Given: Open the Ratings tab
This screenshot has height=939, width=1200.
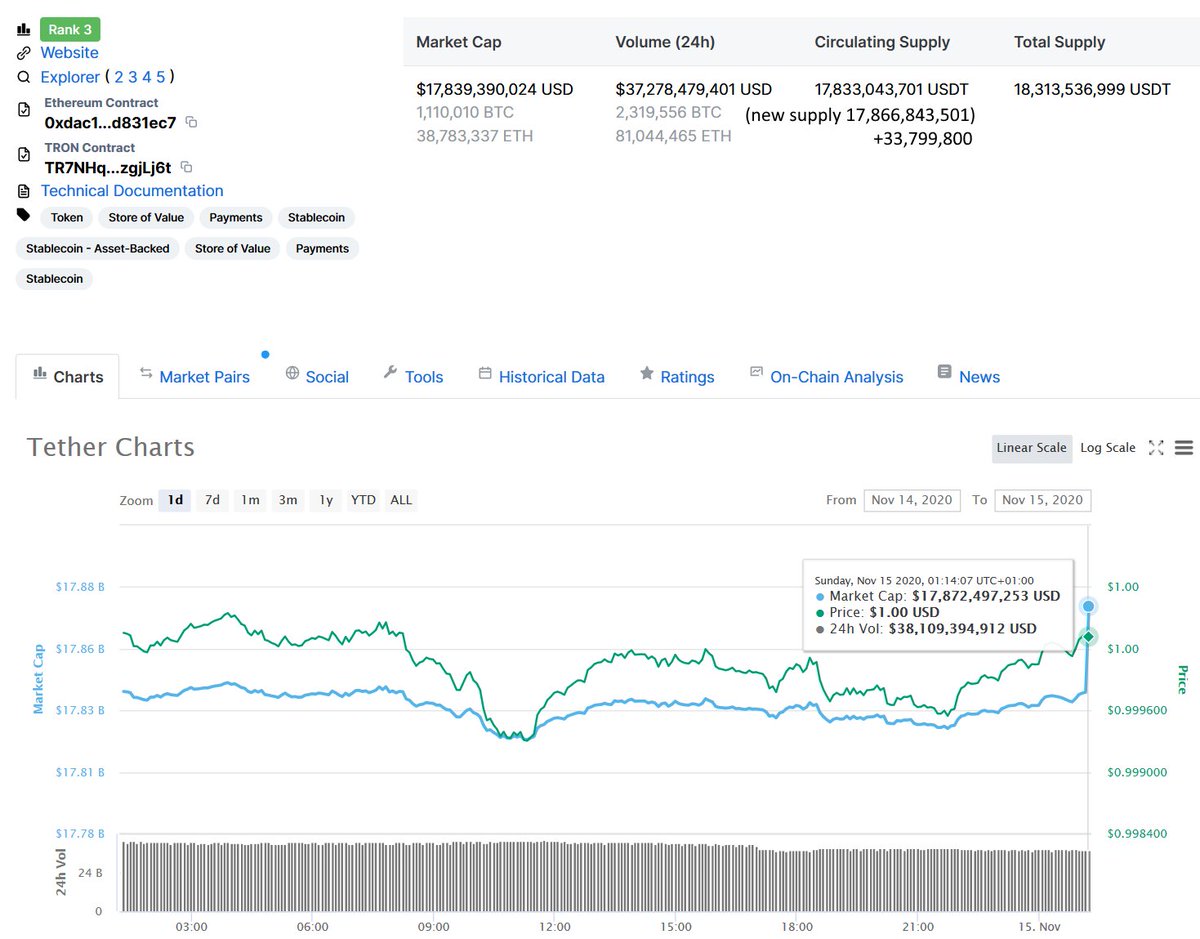Looking at the screenshot, I should [677, 376].
